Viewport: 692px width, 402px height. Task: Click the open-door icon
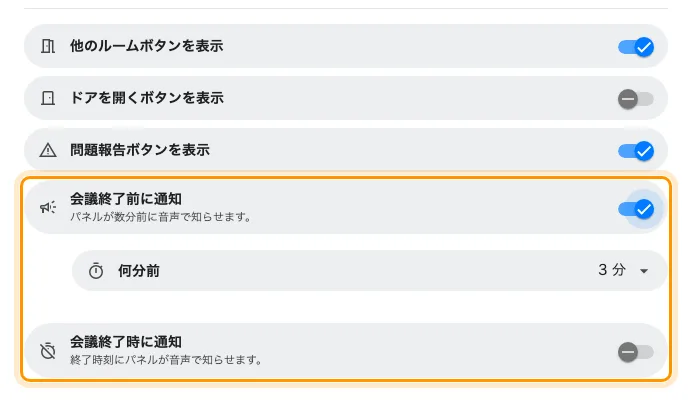pyautogui.click(x=48, y=98)
